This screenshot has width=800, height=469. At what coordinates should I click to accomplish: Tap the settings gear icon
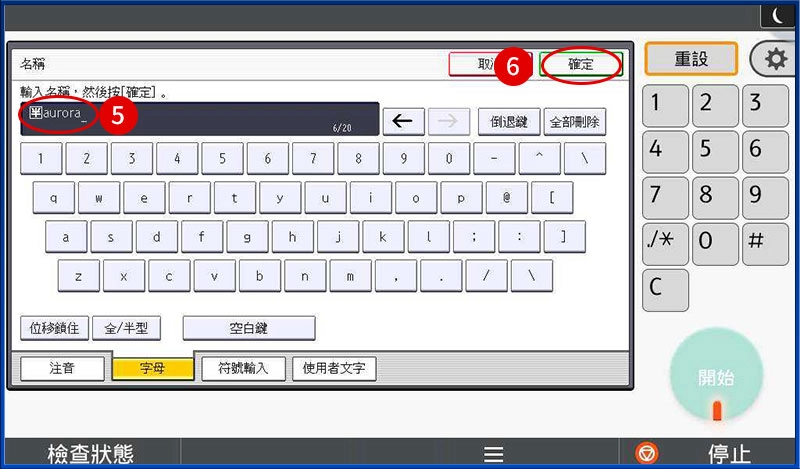(x=776, y=59)
